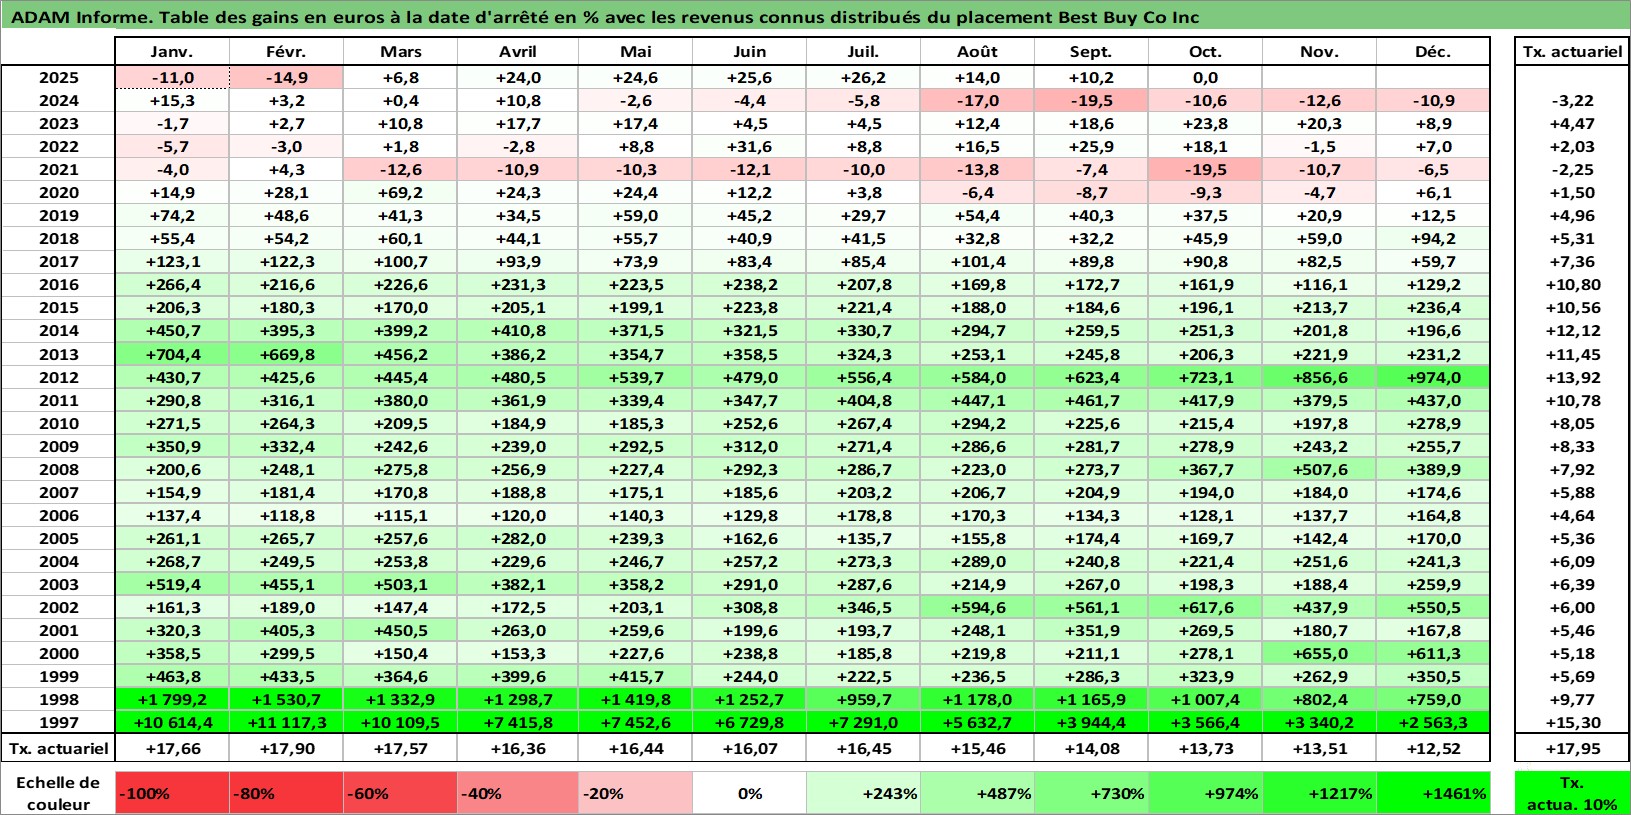
Task: Select the -80% color scale swatch
Action: click(x=286, y=793)
